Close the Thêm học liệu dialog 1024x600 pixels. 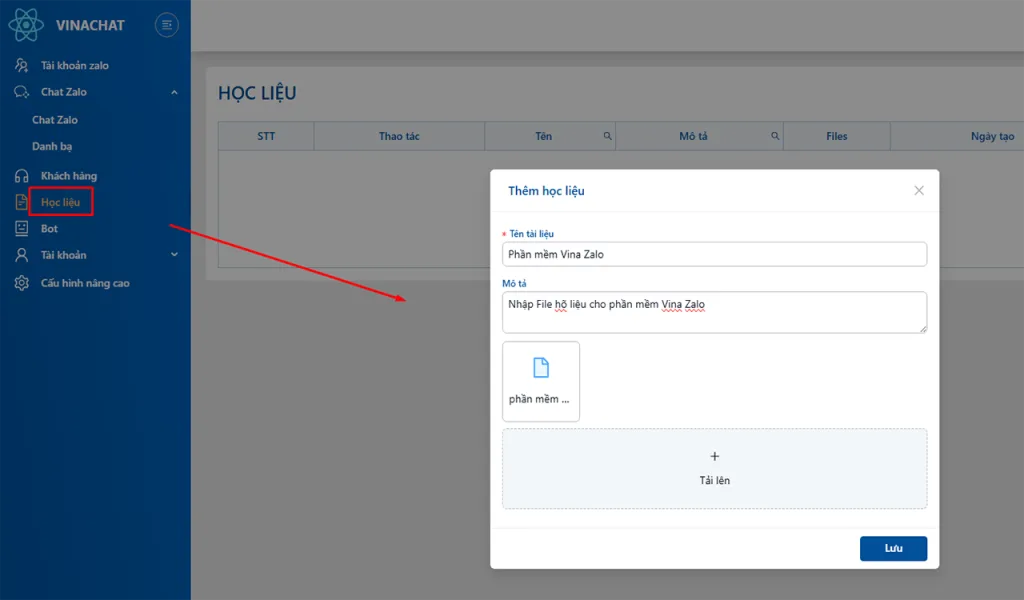(x=918, y=191)
